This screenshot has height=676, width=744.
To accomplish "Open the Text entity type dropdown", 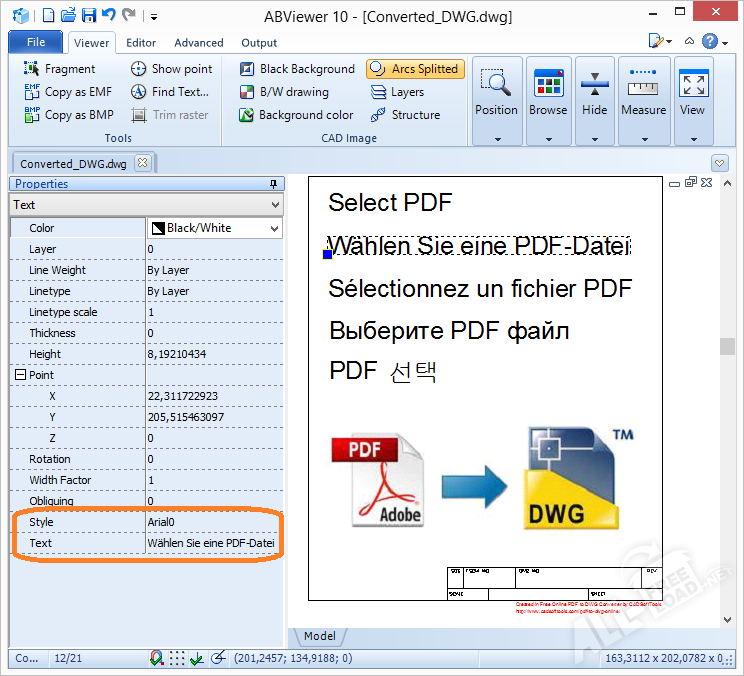I will point(276,204).
